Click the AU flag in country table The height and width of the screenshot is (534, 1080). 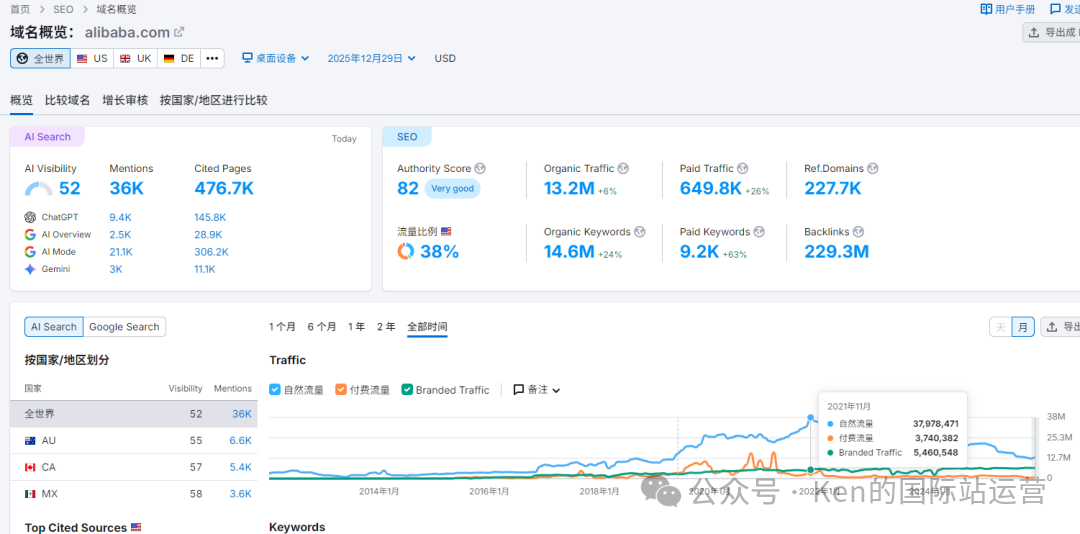pyautogui.click(x=30, y=440)
